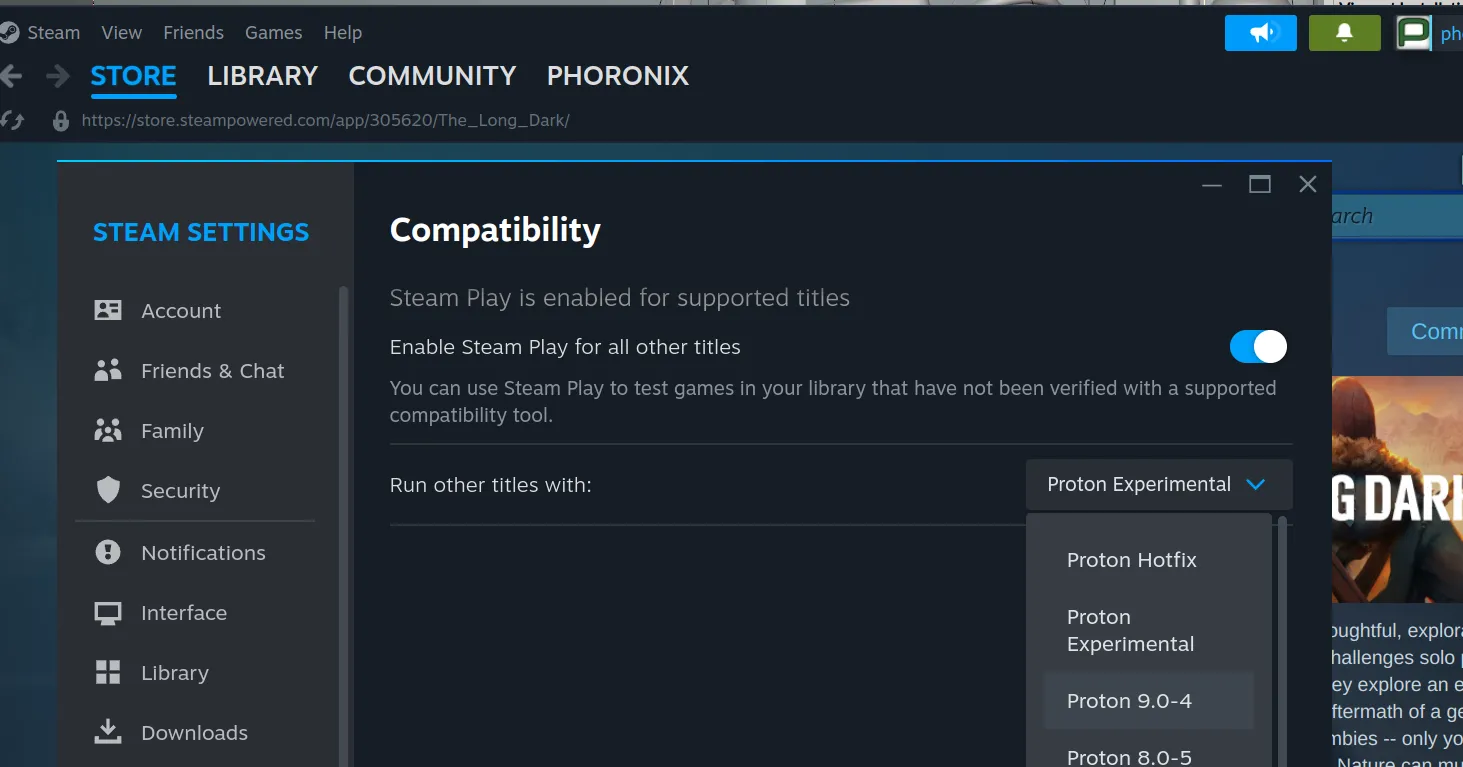
Task: Click the back navigation arrow
Action: 12,76
